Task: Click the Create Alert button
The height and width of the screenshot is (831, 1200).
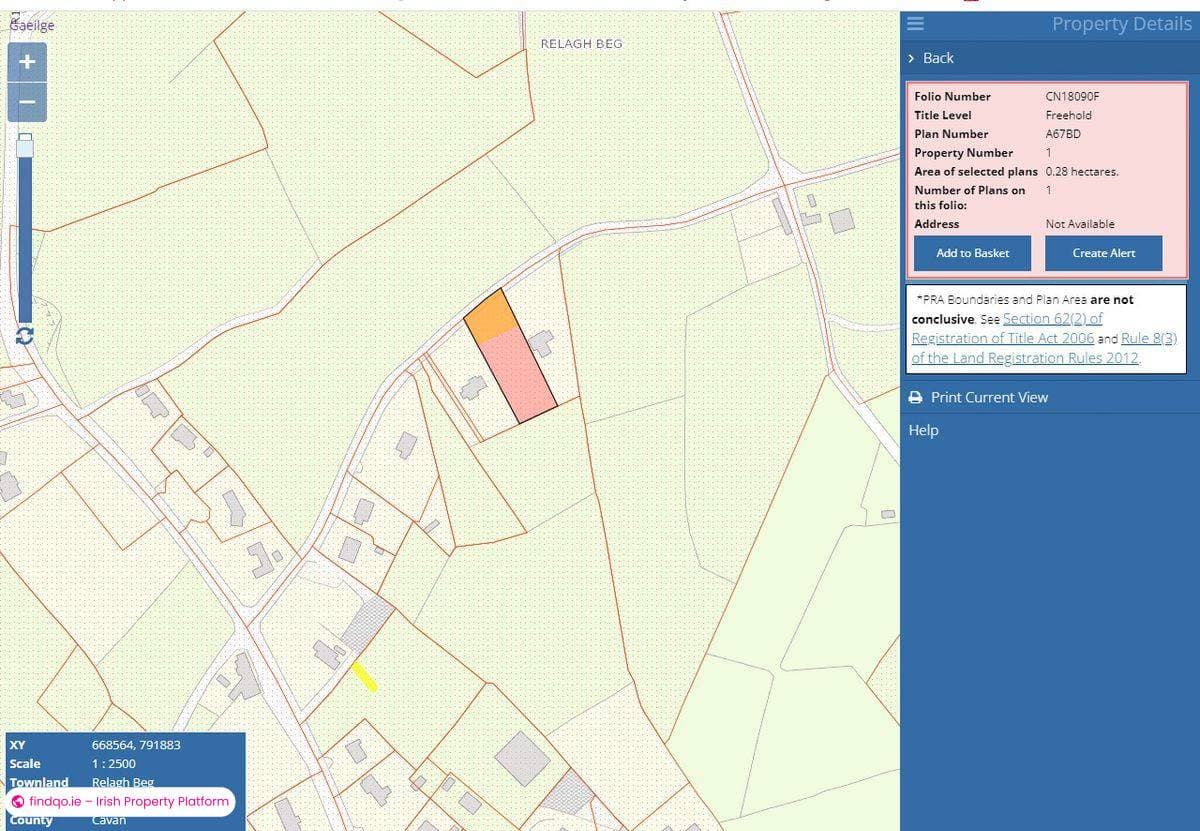Action: tap(1103, 253)
